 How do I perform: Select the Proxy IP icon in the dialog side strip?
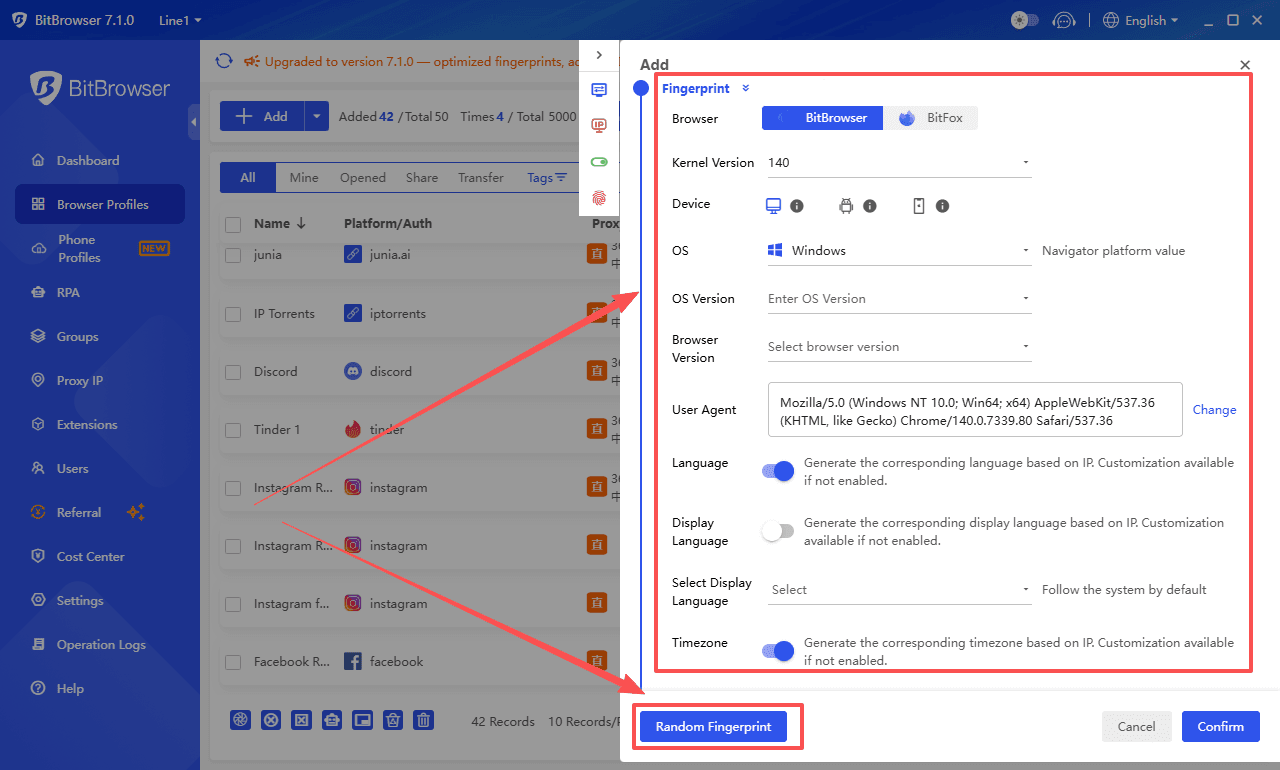(599, 126)
